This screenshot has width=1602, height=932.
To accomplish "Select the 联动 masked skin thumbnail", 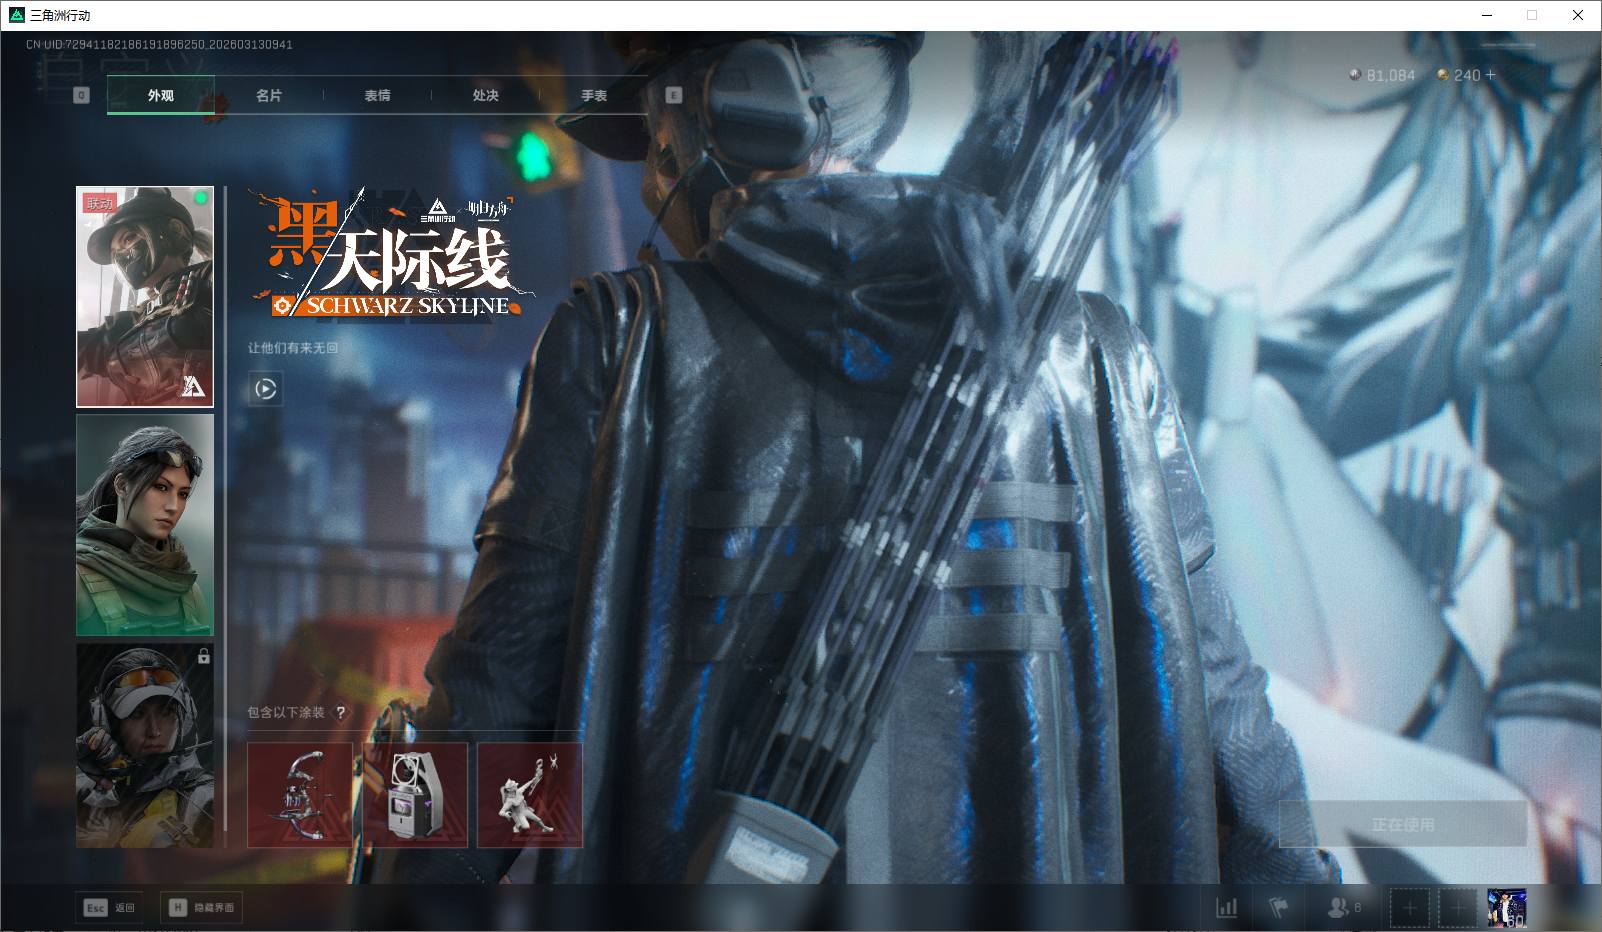I will pos(145,297).
